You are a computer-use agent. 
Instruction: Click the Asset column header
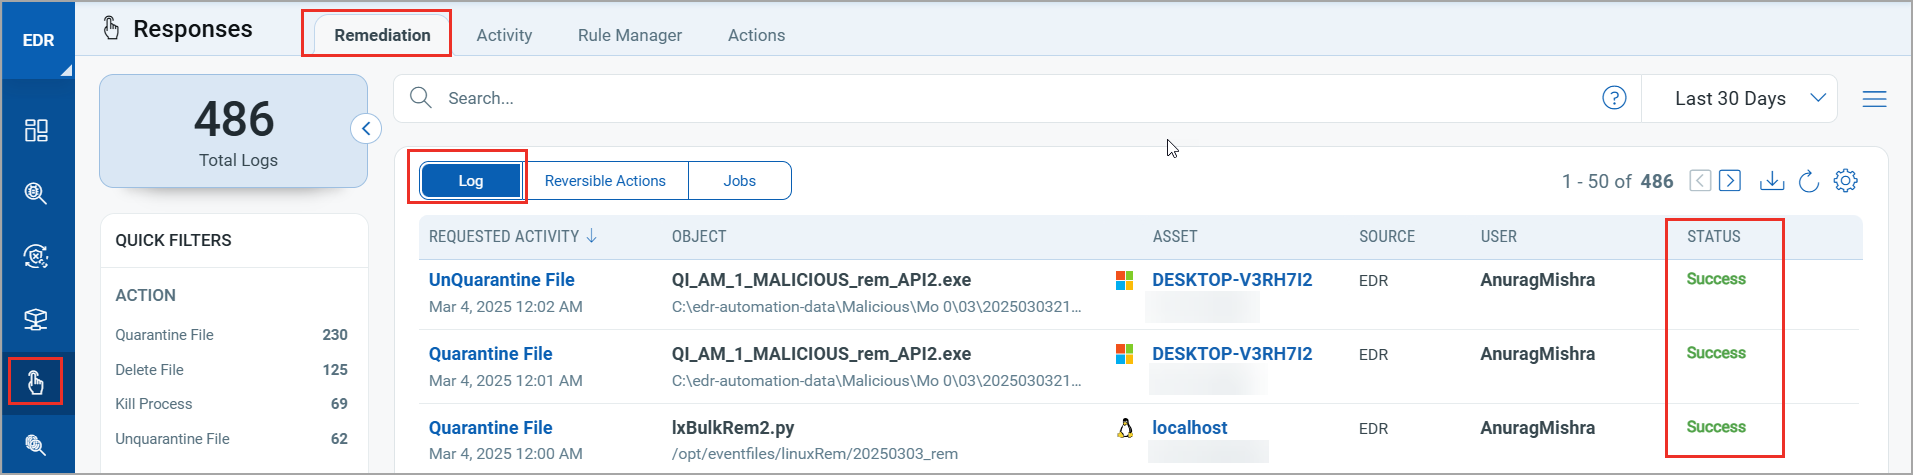(1174, 237)
